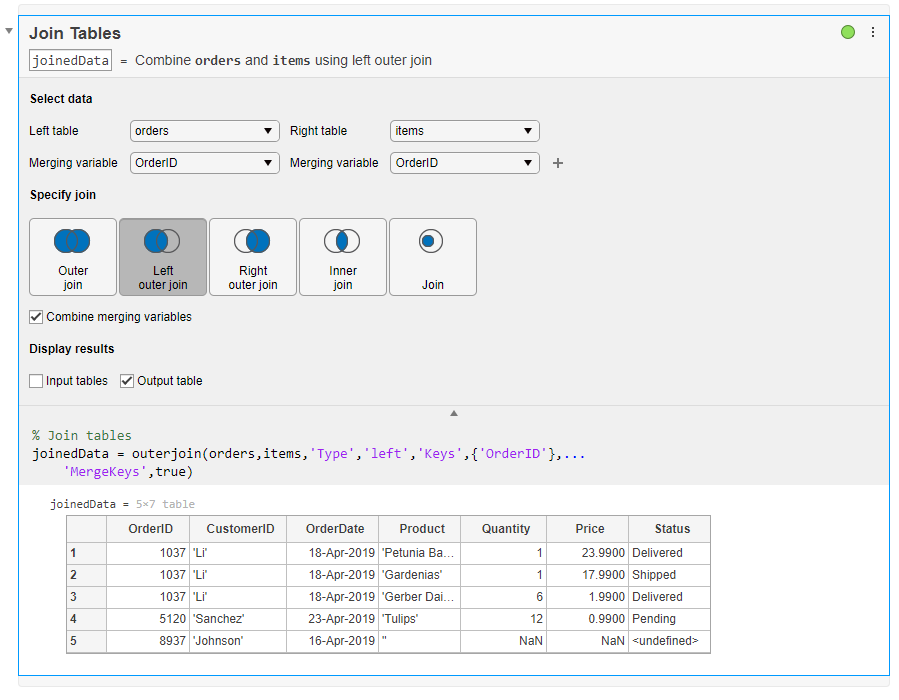The width and height of the screenshot is (899, 700).
Task: Enable the Input tables checkbox
Action: pos(37,381)
